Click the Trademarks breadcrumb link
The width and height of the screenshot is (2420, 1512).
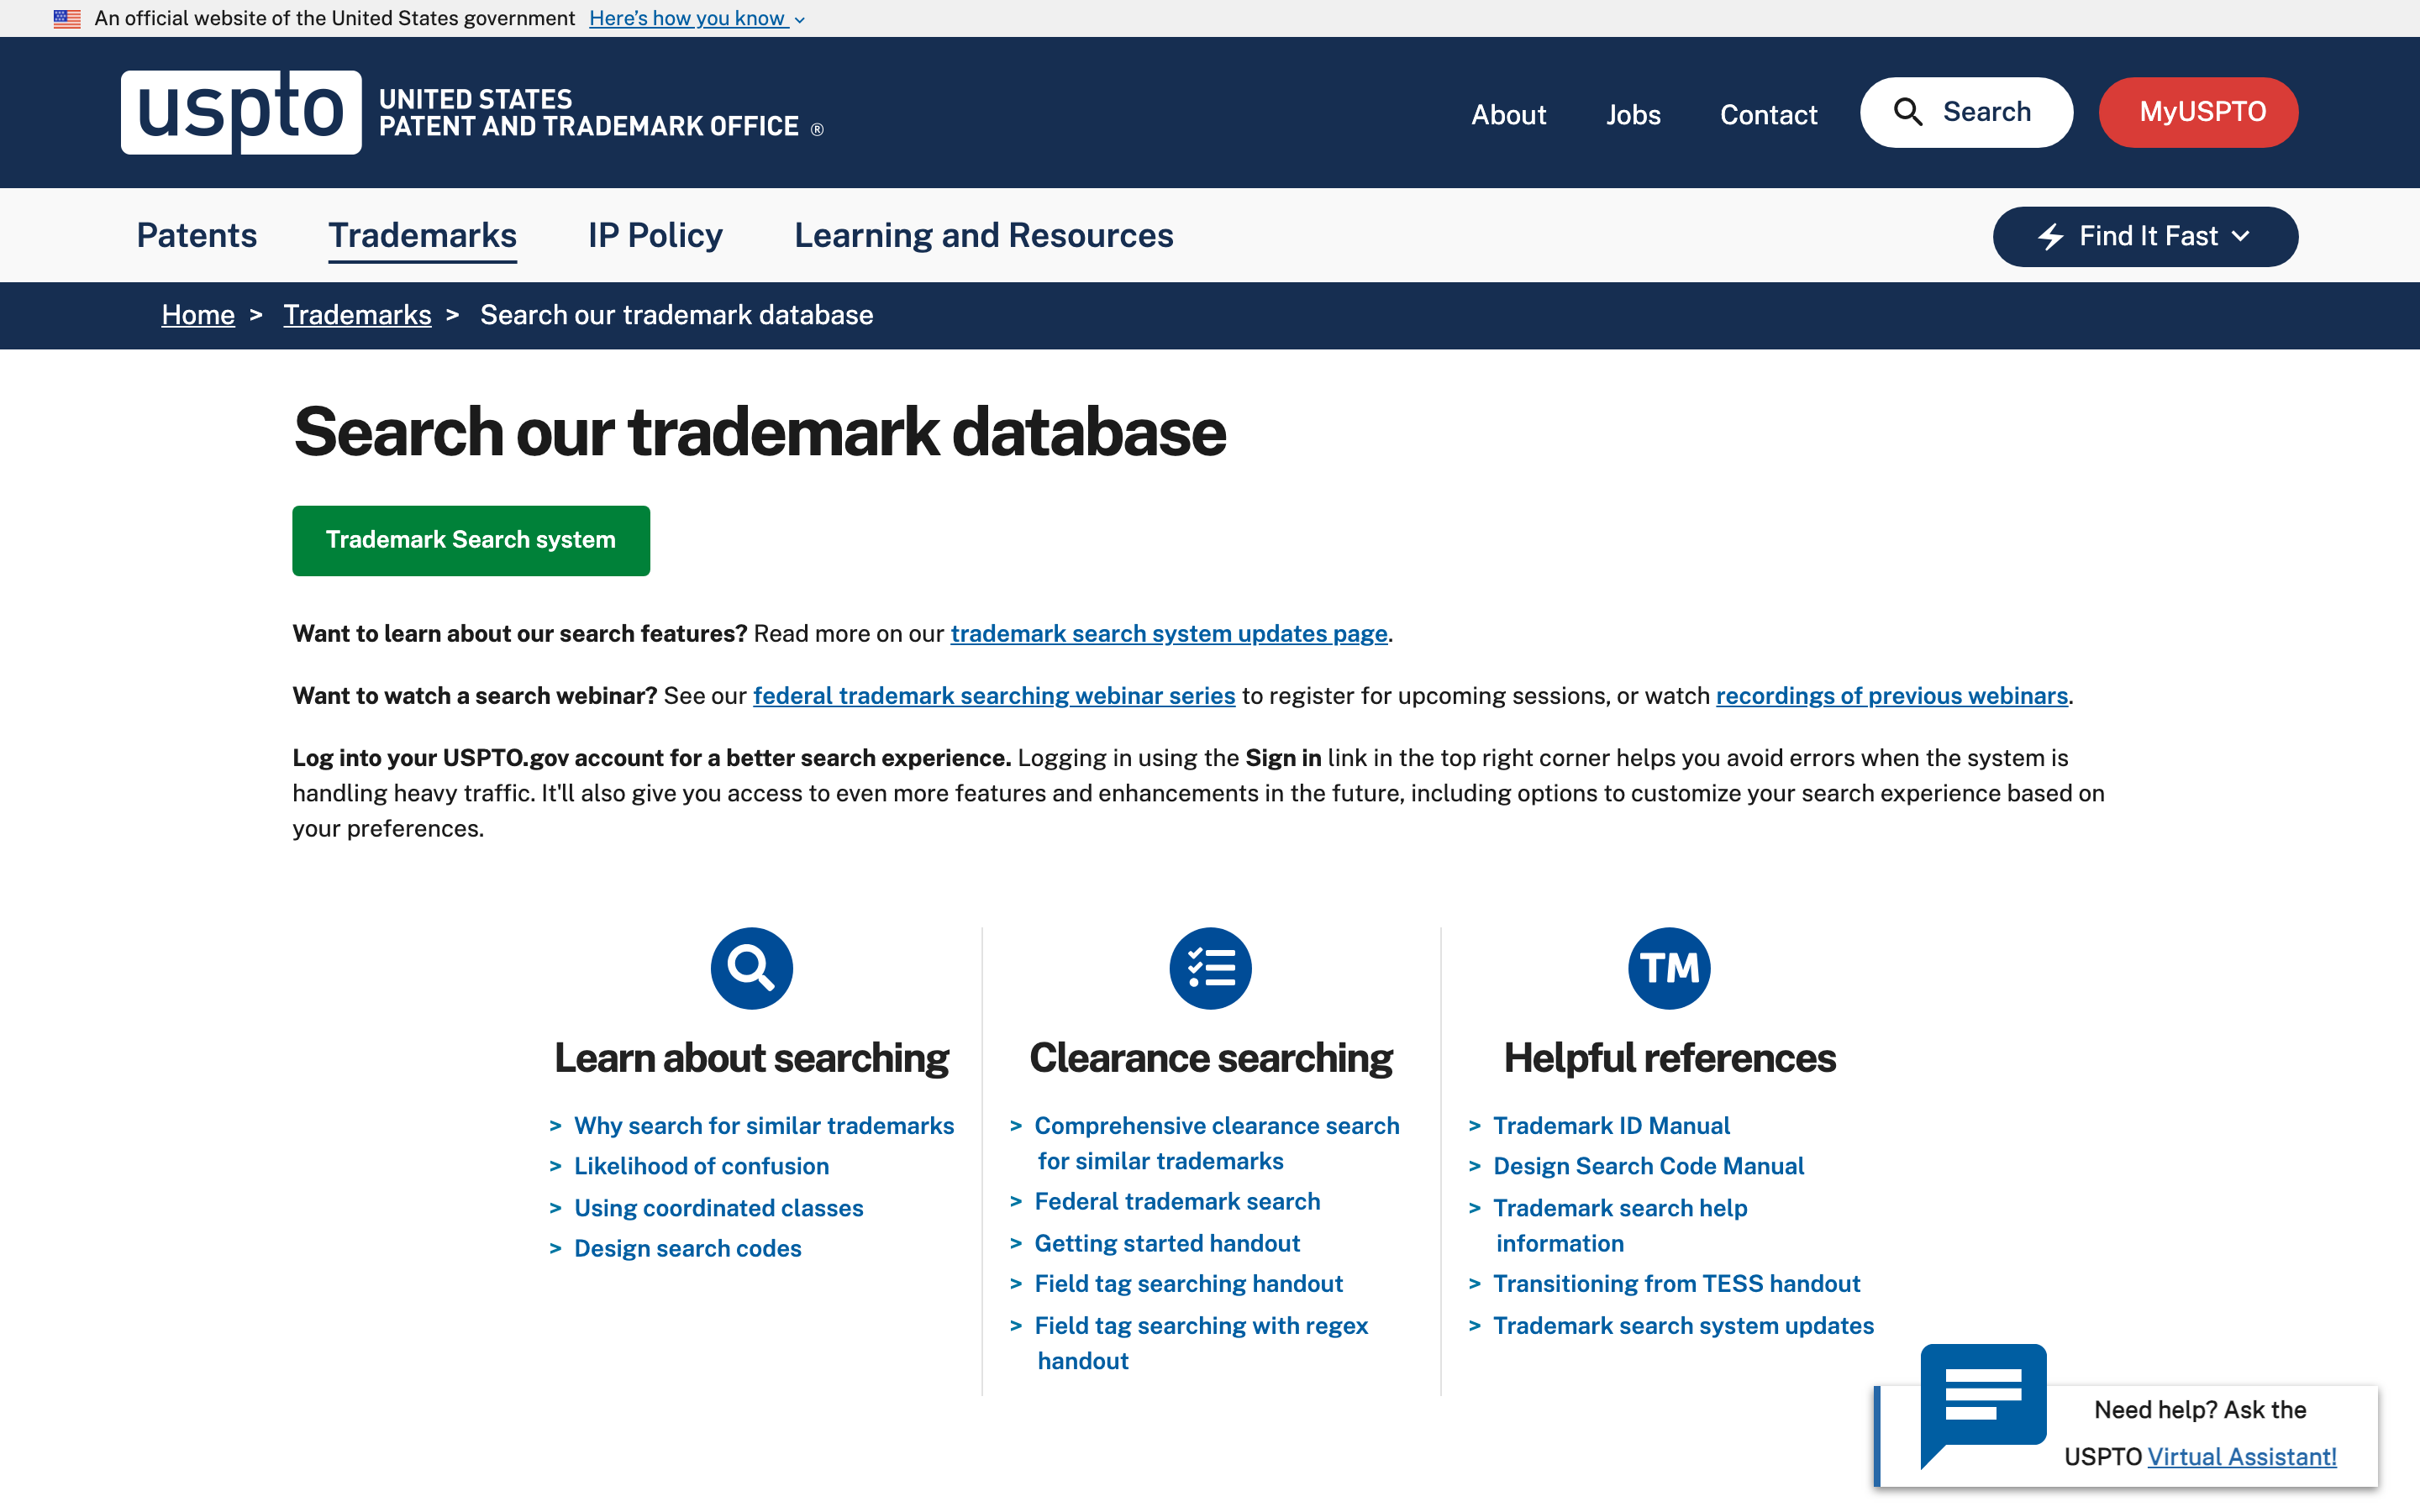coord(357,315)
